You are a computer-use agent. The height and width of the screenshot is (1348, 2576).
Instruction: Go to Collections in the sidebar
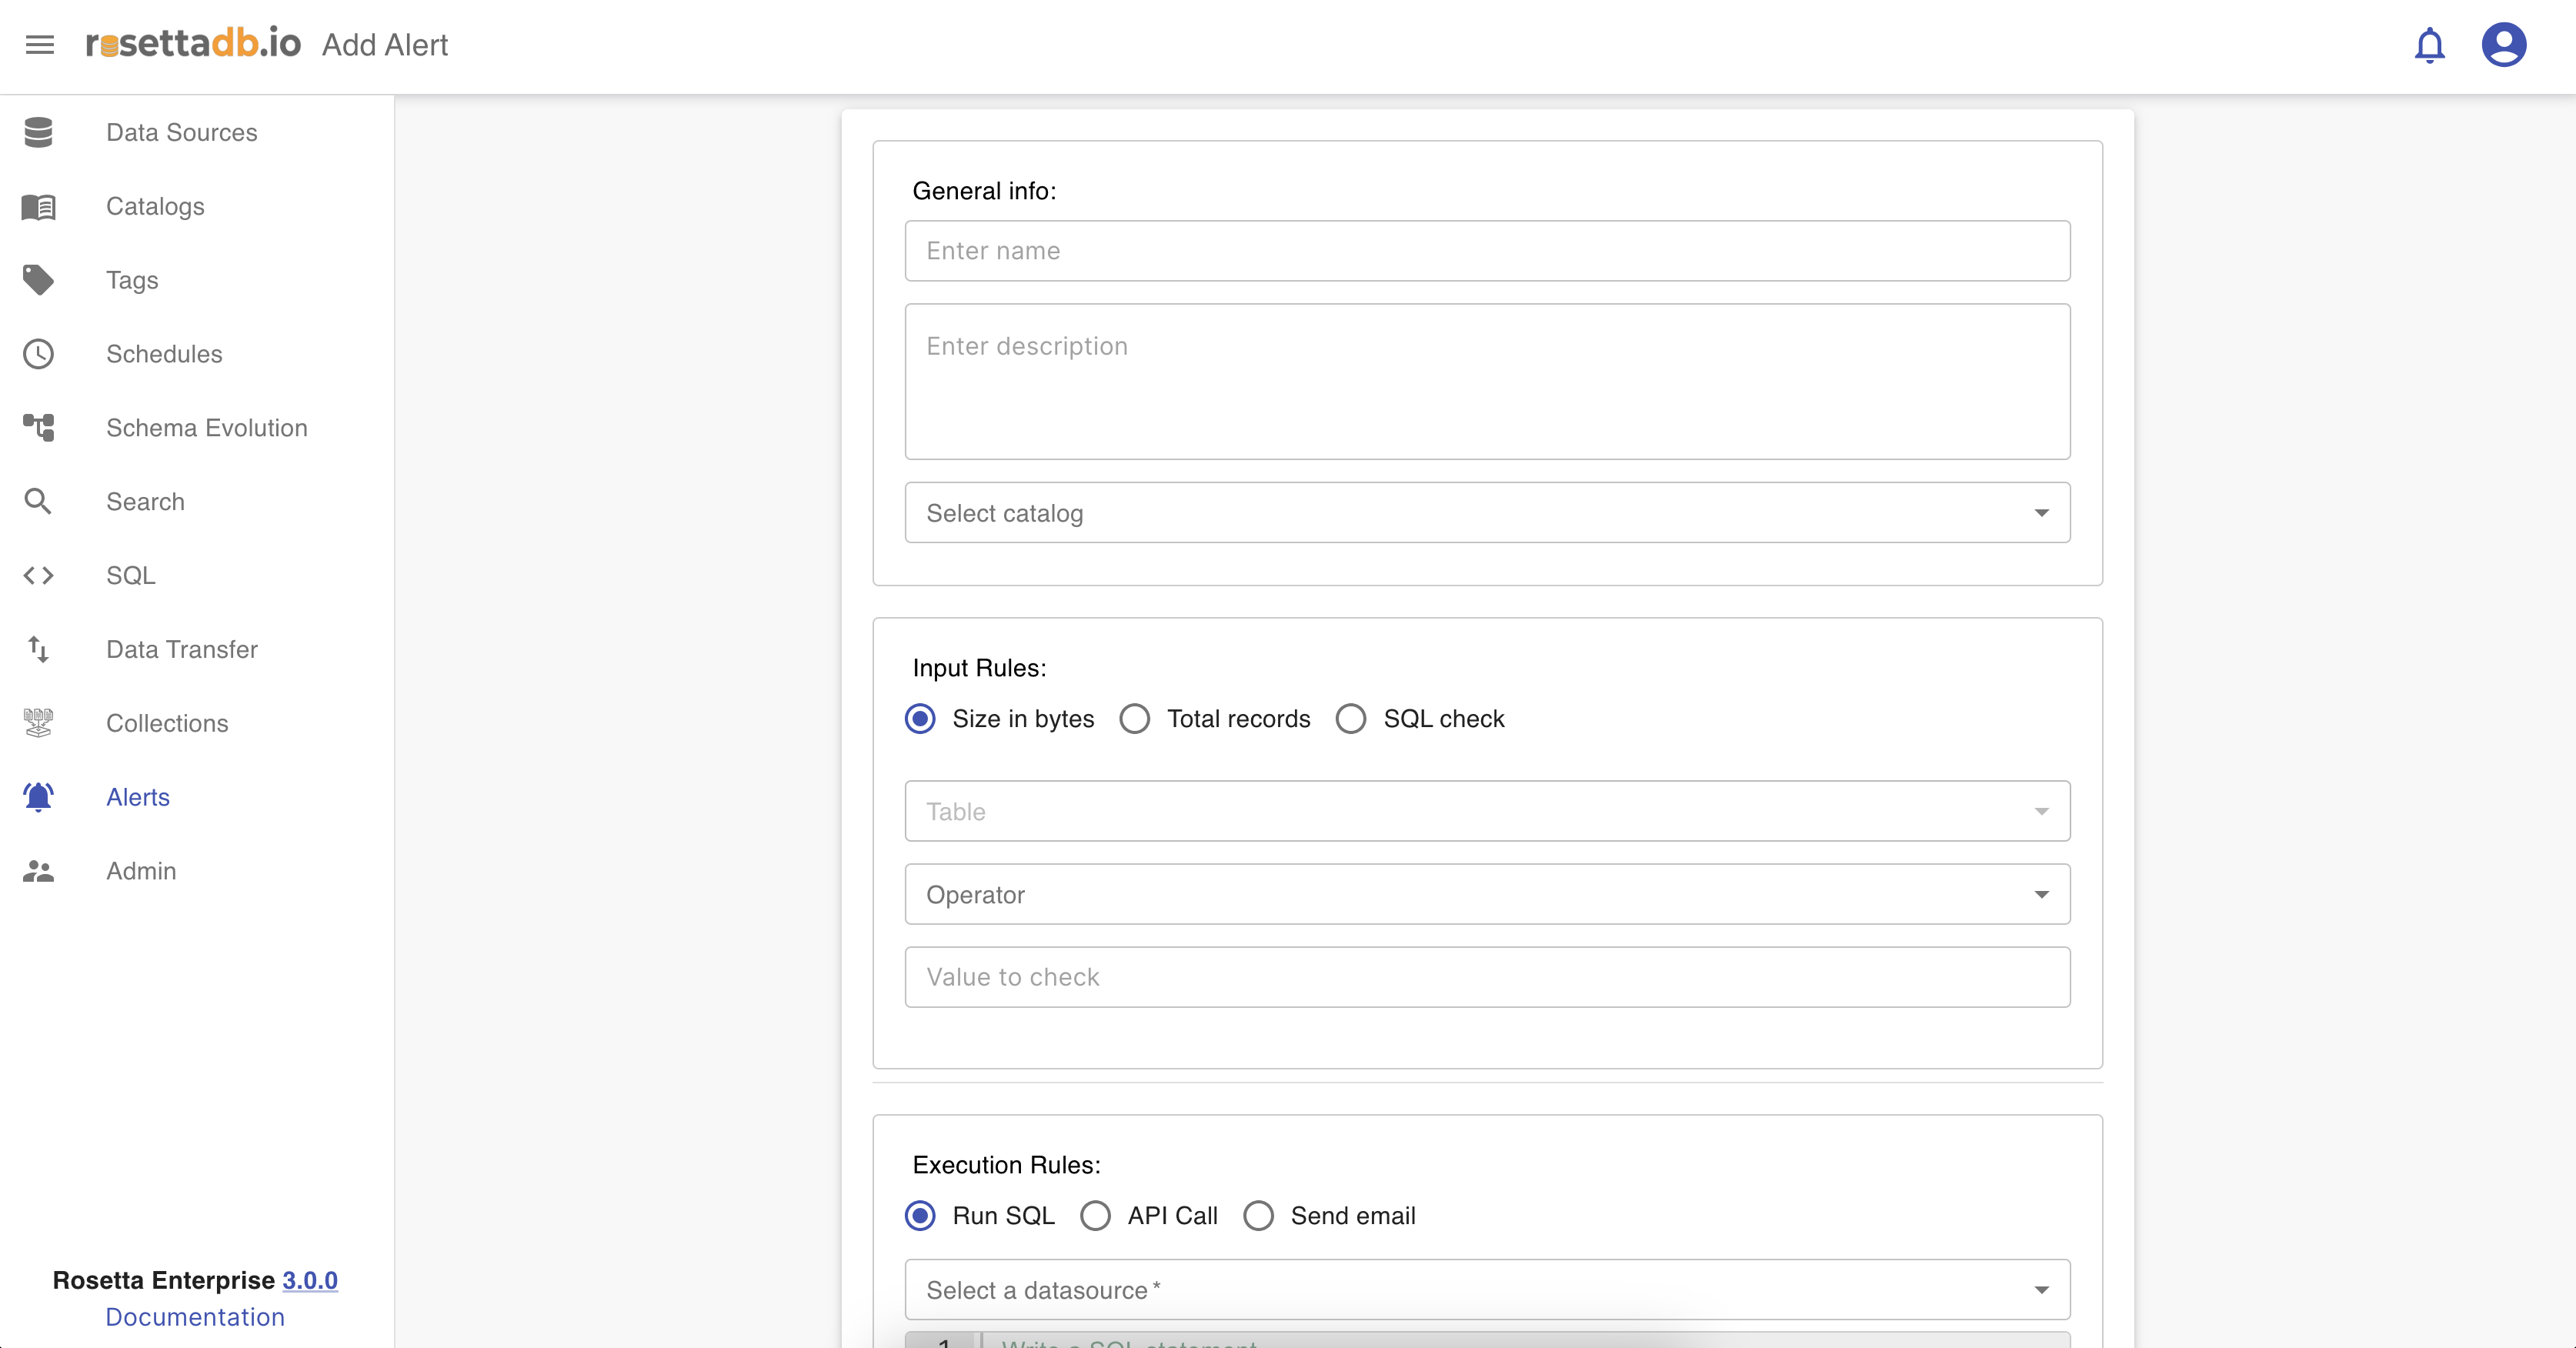pos(167,723)
